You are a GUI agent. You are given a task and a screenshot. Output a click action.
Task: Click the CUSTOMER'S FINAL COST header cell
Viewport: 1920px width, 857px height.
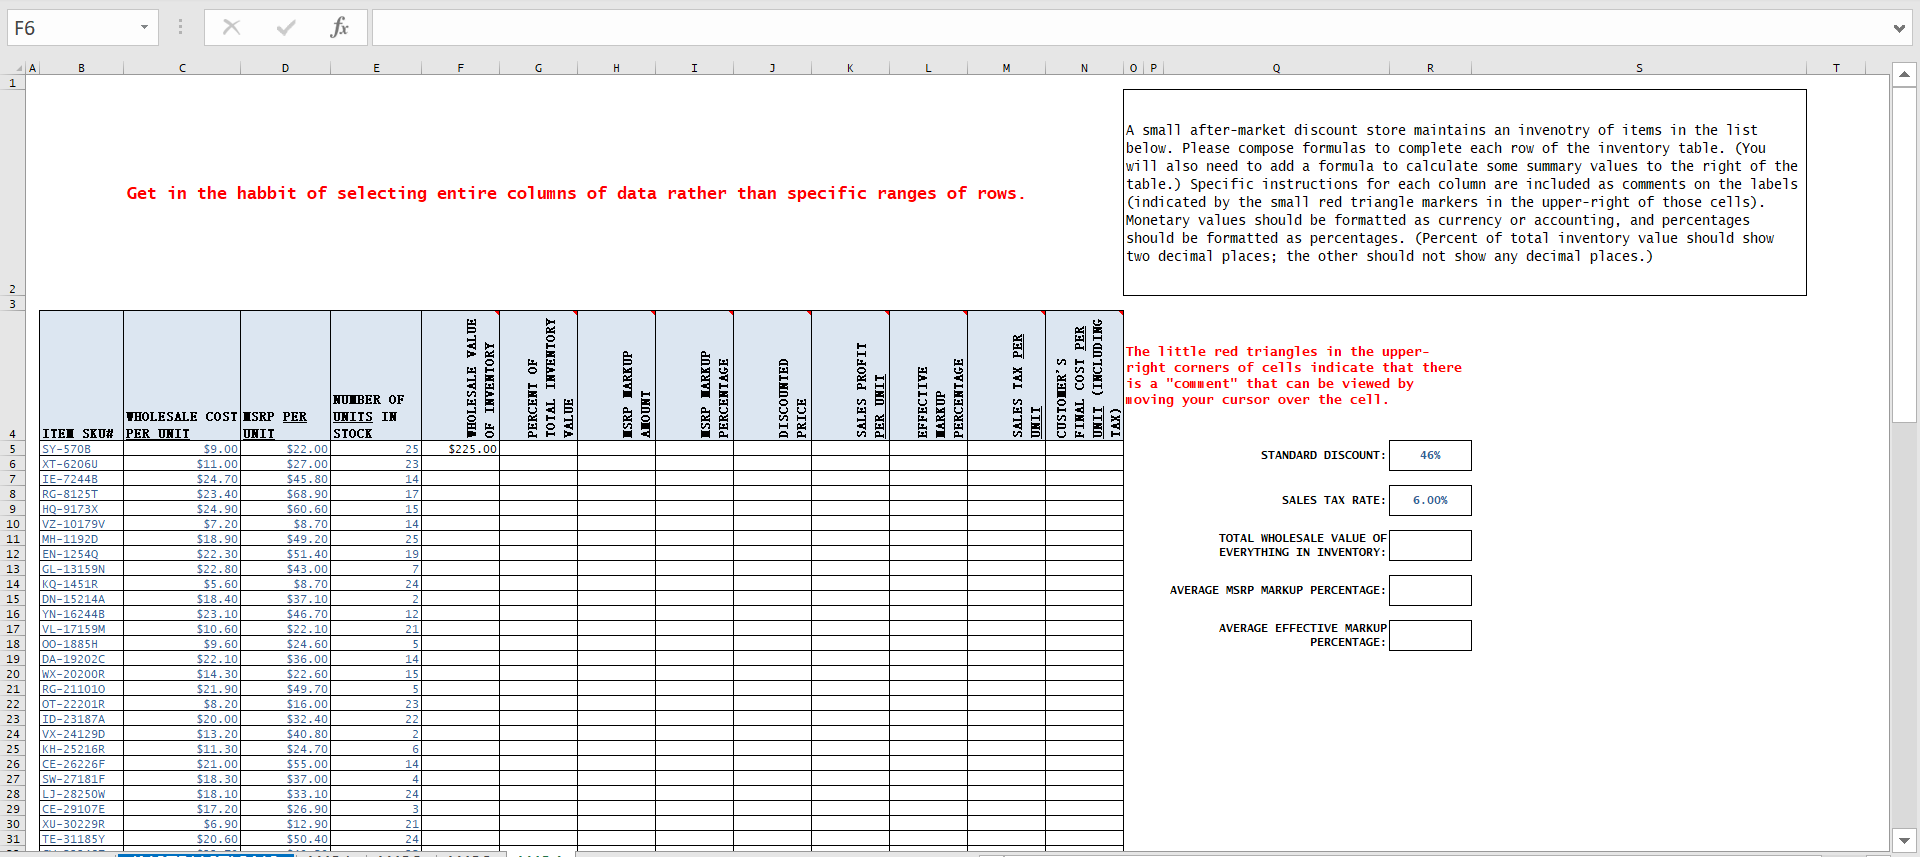tap(1084, 376)
